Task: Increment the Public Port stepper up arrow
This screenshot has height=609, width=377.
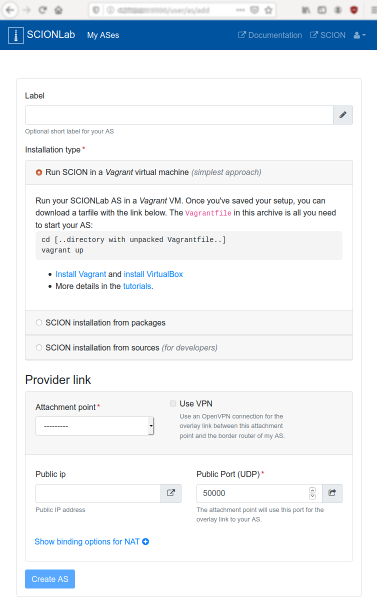Action: pos(313,490)
